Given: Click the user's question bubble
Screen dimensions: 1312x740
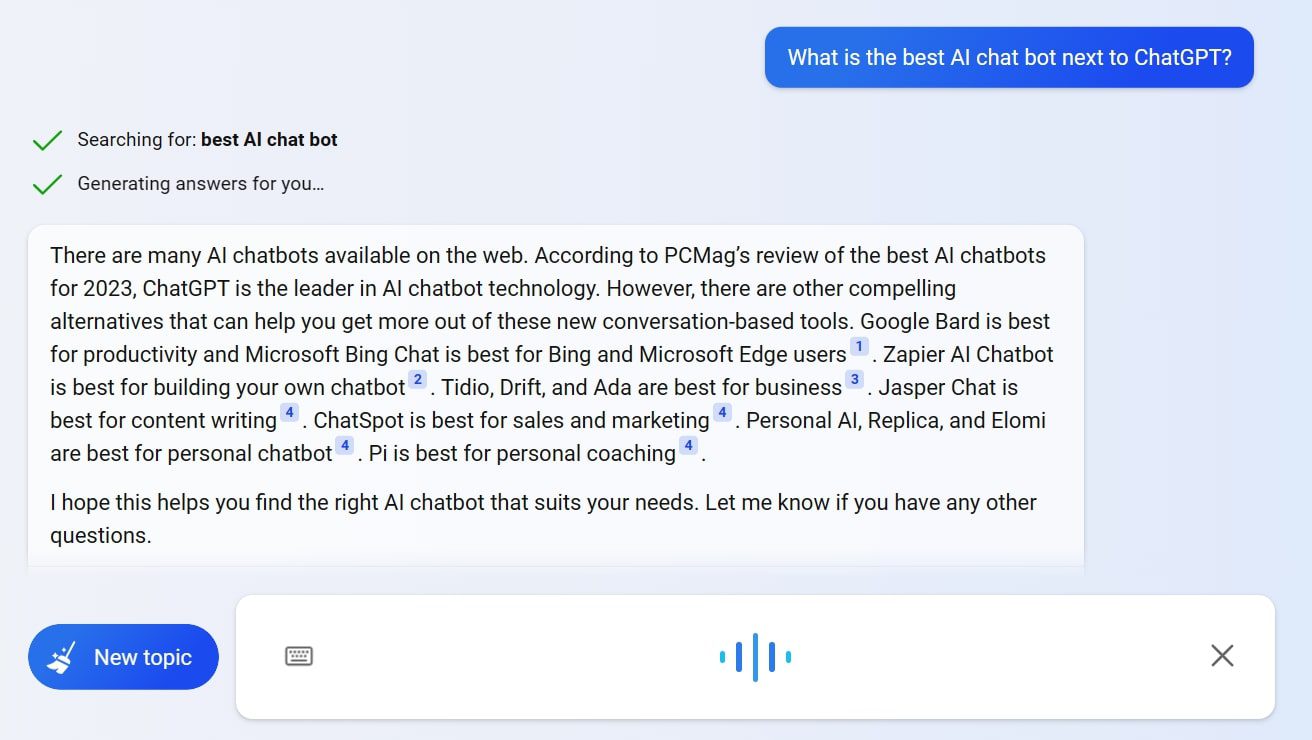Looking at the screenshot, I should point(1008,57).
